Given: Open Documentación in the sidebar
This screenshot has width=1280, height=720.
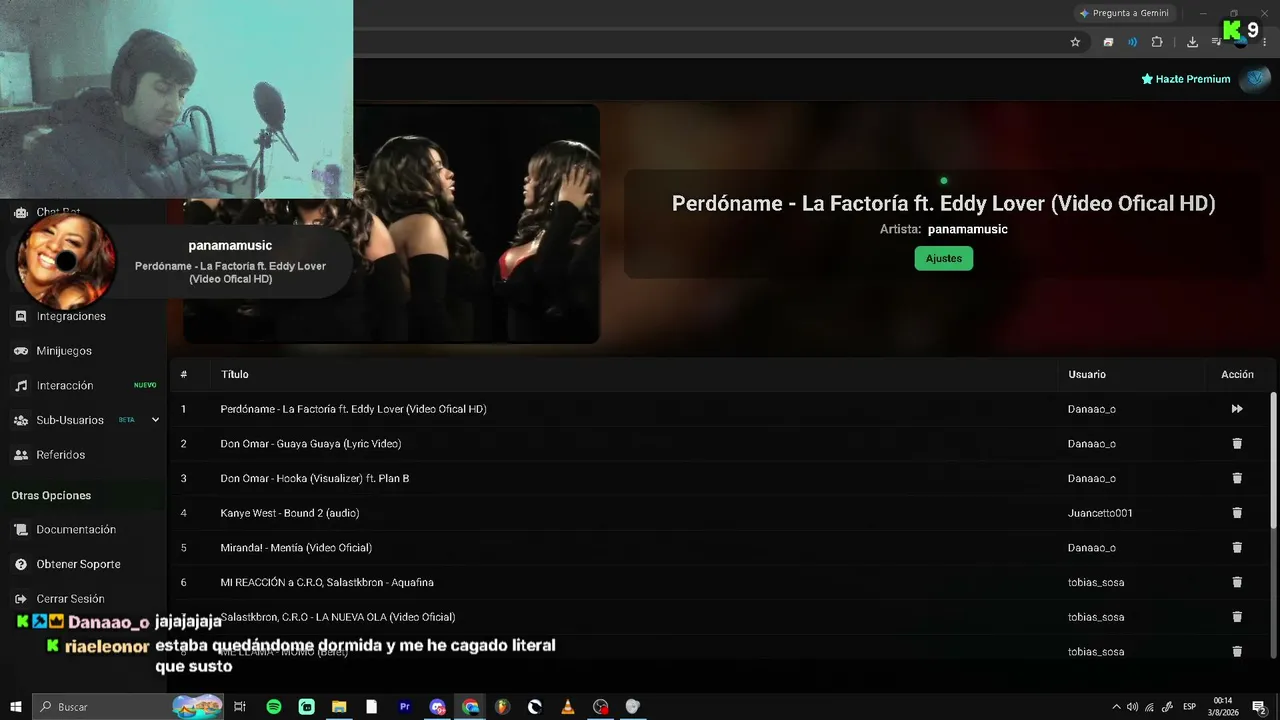Looking at the screenshot, I should click(x=76, y=529).
